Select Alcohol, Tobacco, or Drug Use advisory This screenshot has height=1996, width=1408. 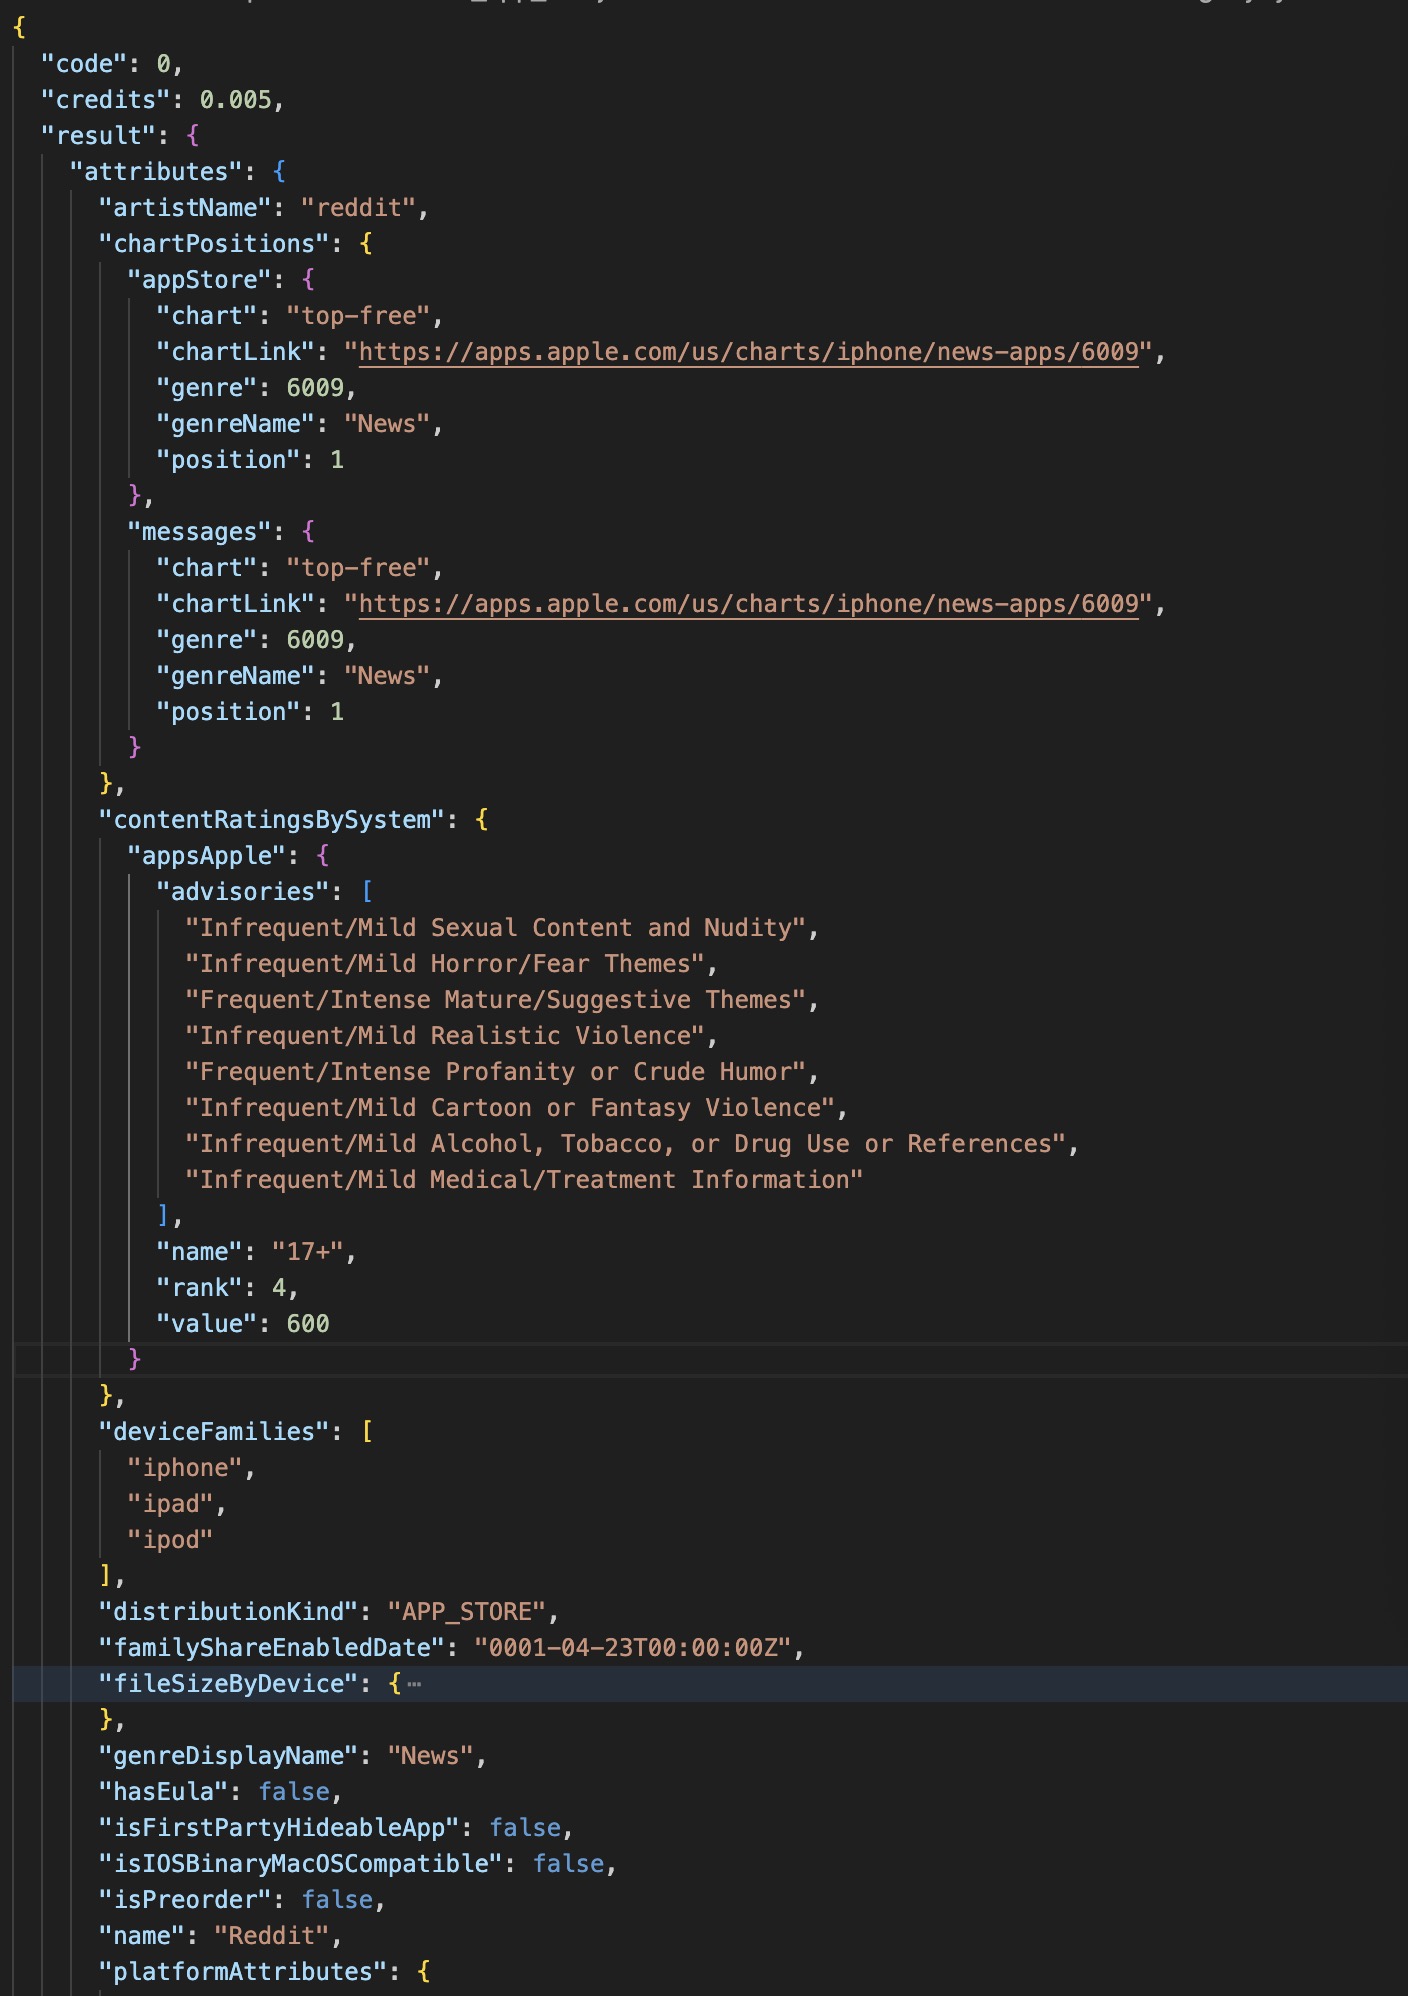coord(626,1144)
